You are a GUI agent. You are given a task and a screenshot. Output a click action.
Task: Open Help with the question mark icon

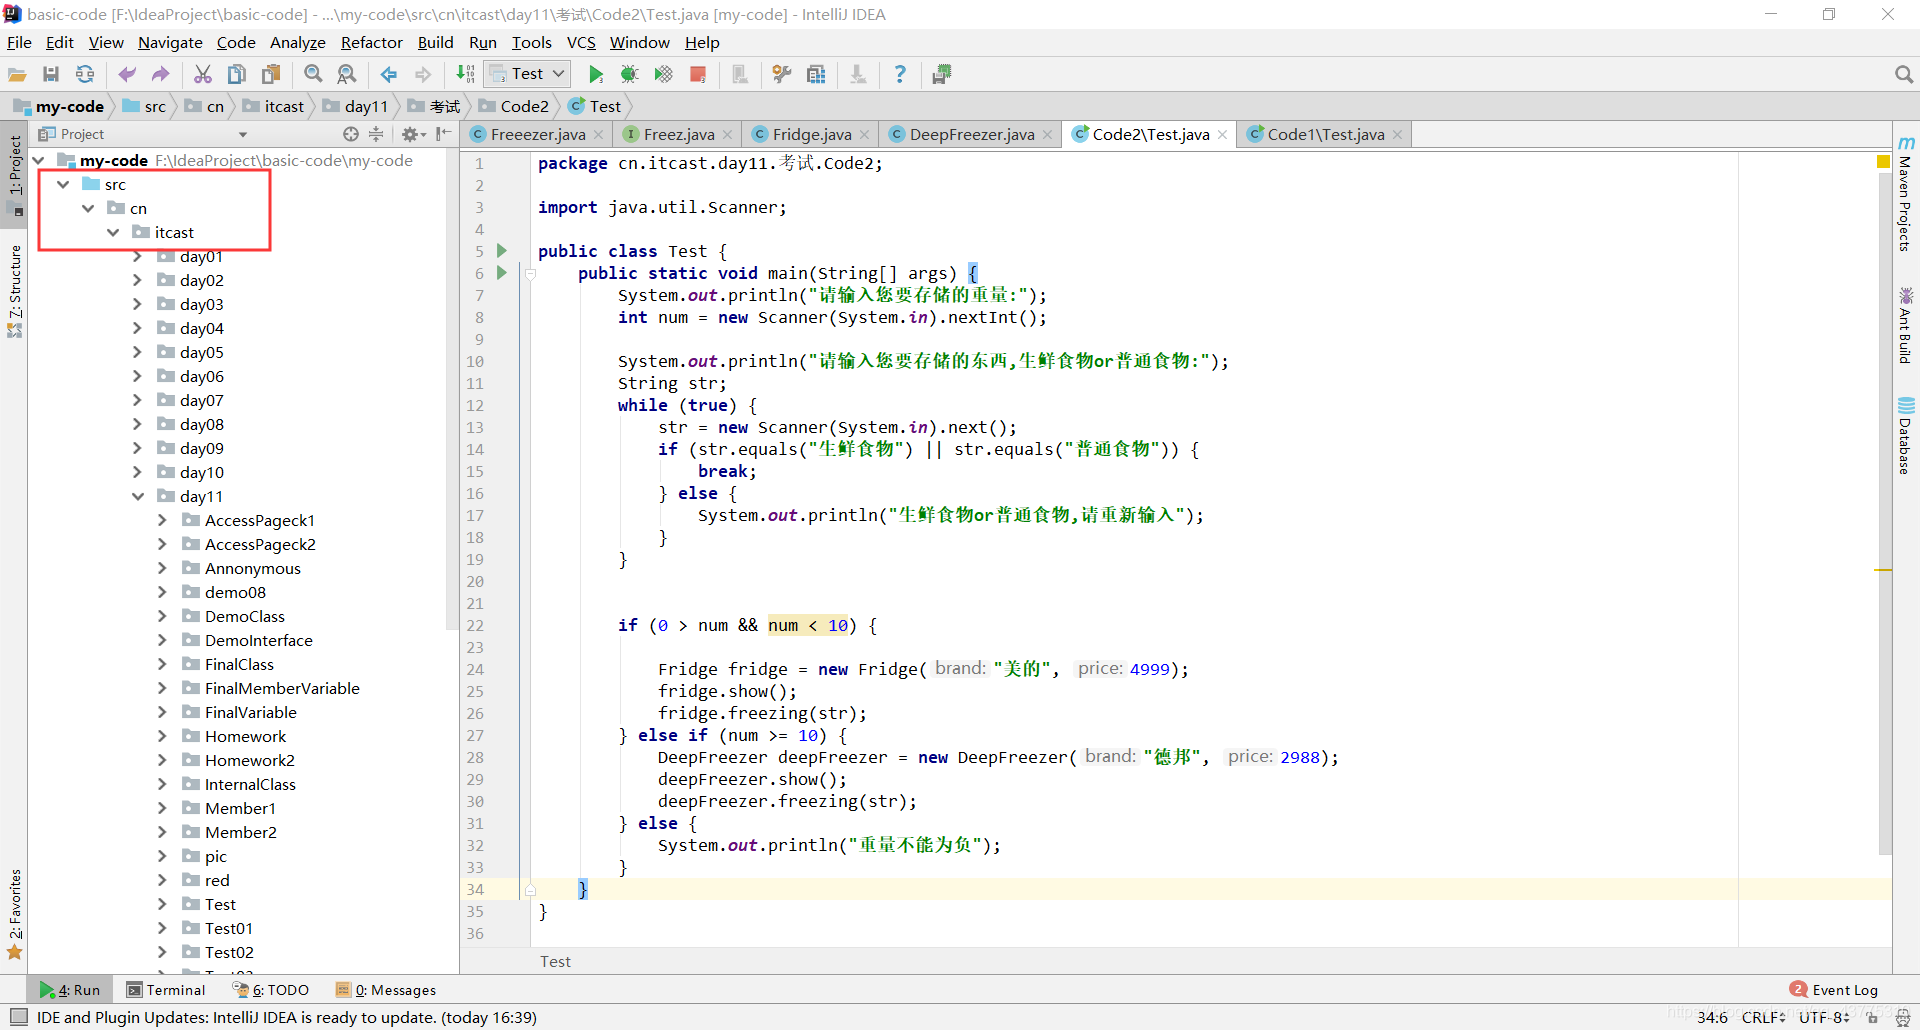[900, 74]
